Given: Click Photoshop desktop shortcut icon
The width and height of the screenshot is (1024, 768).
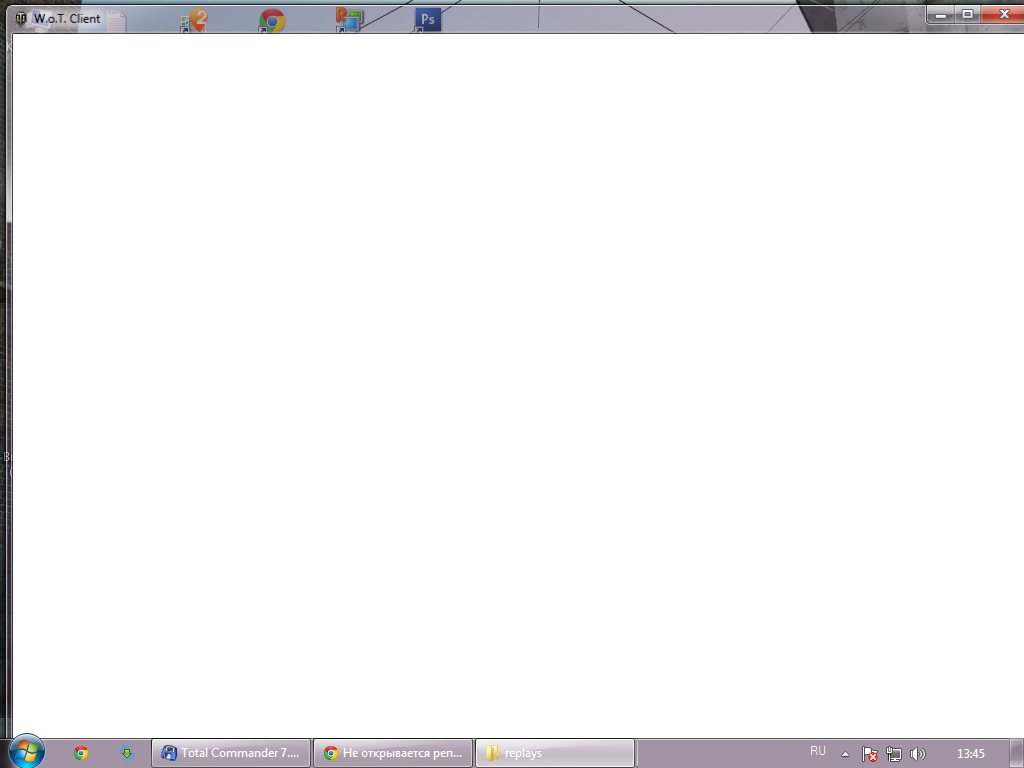Looking at the screenshot, I should 428,20.
